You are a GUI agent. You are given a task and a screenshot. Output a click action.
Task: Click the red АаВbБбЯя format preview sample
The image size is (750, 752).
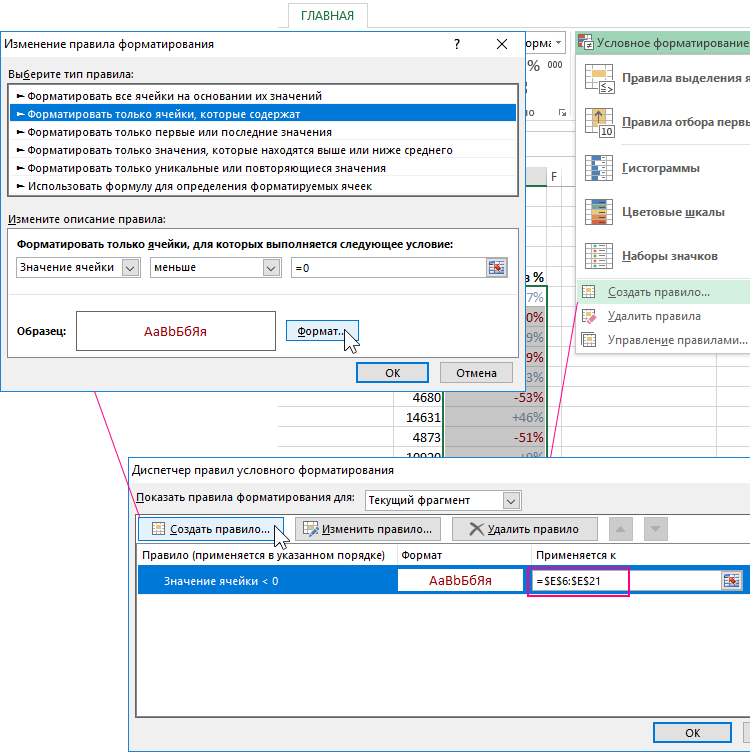point(175,330)
